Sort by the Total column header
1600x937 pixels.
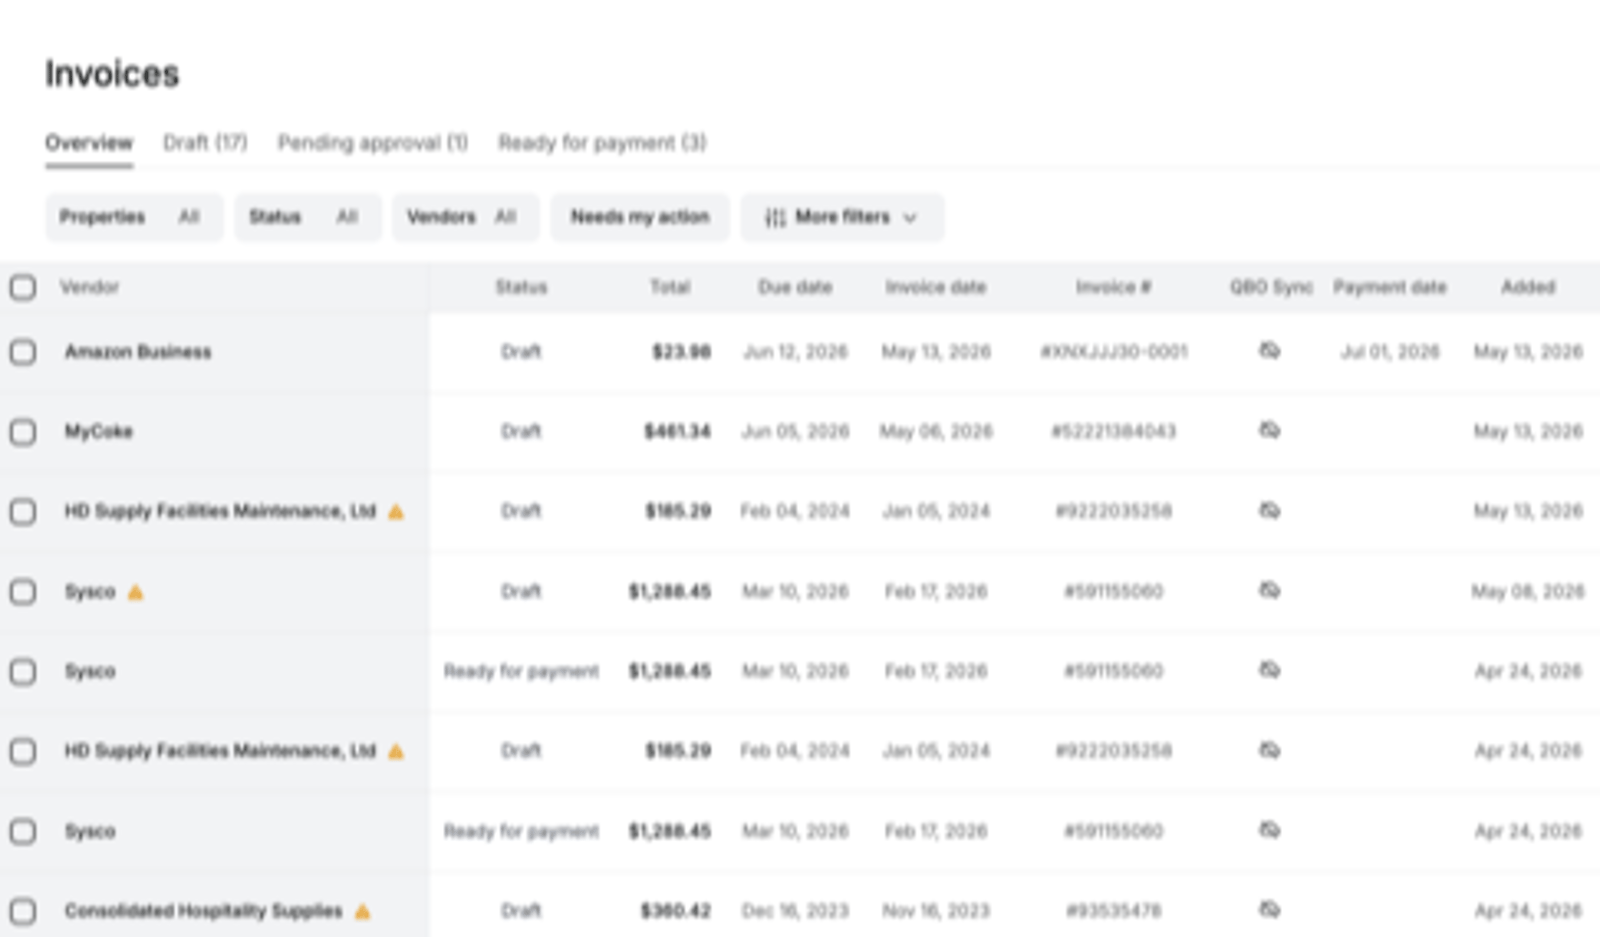tap(670, 288)
